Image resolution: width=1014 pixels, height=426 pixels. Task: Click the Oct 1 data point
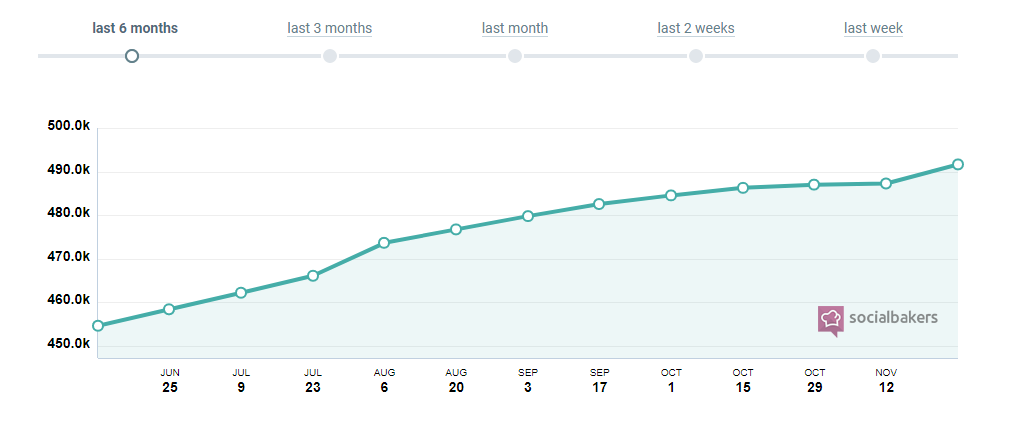coord(671,195)
